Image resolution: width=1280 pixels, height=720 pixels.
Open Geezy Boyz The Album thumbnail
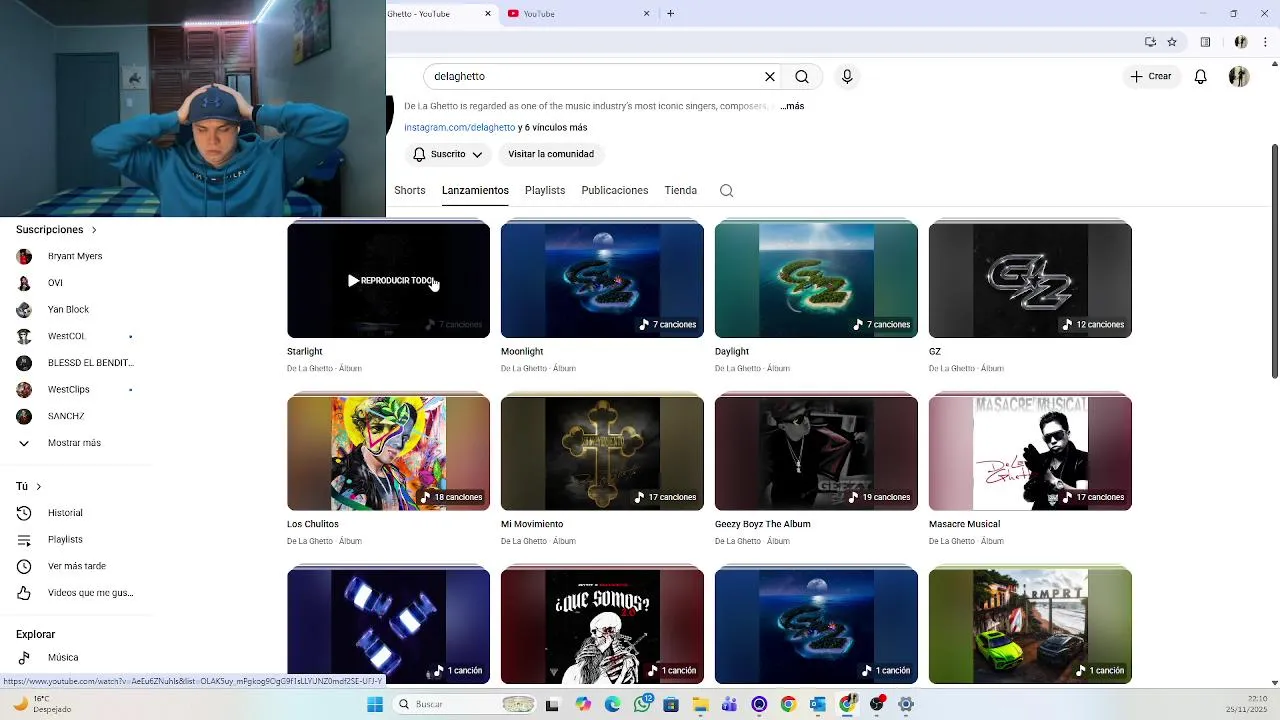pyautogui.click(x=816, y=453)
